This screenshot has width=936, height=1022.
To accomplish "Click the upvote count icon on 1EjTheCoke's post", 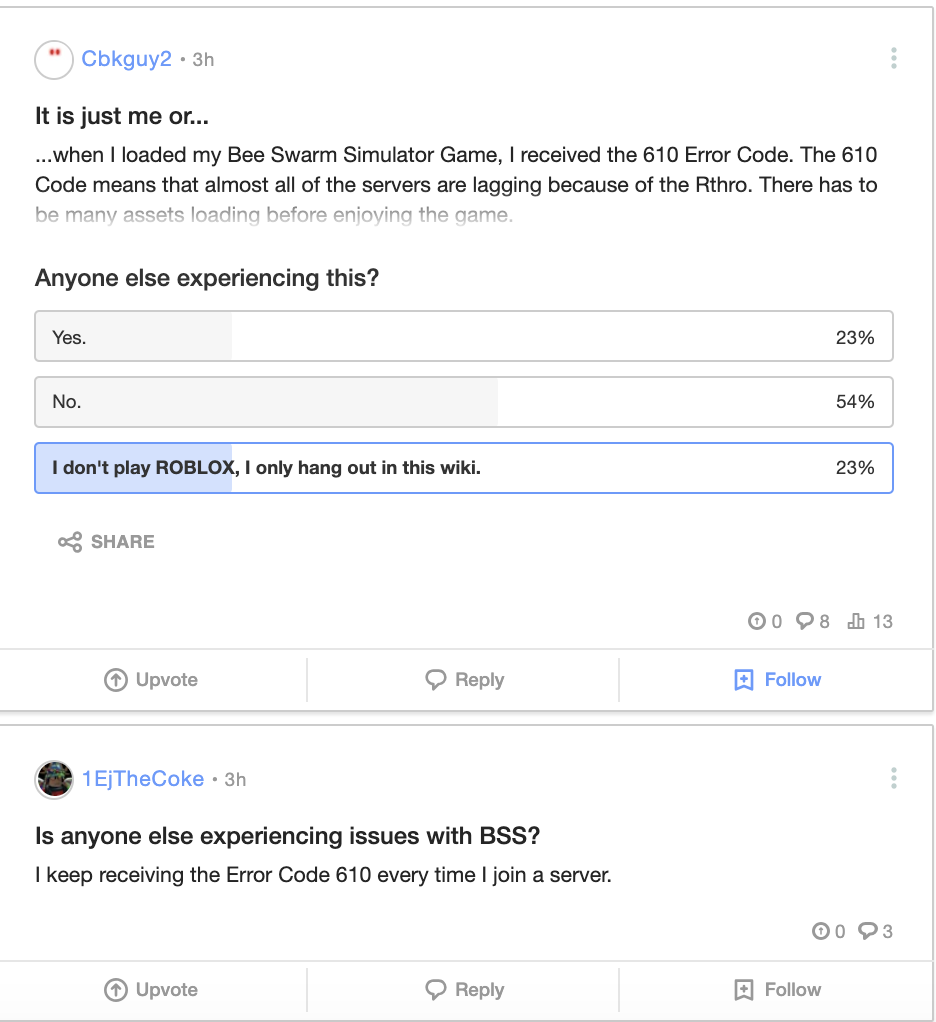I will coord(821,932).
